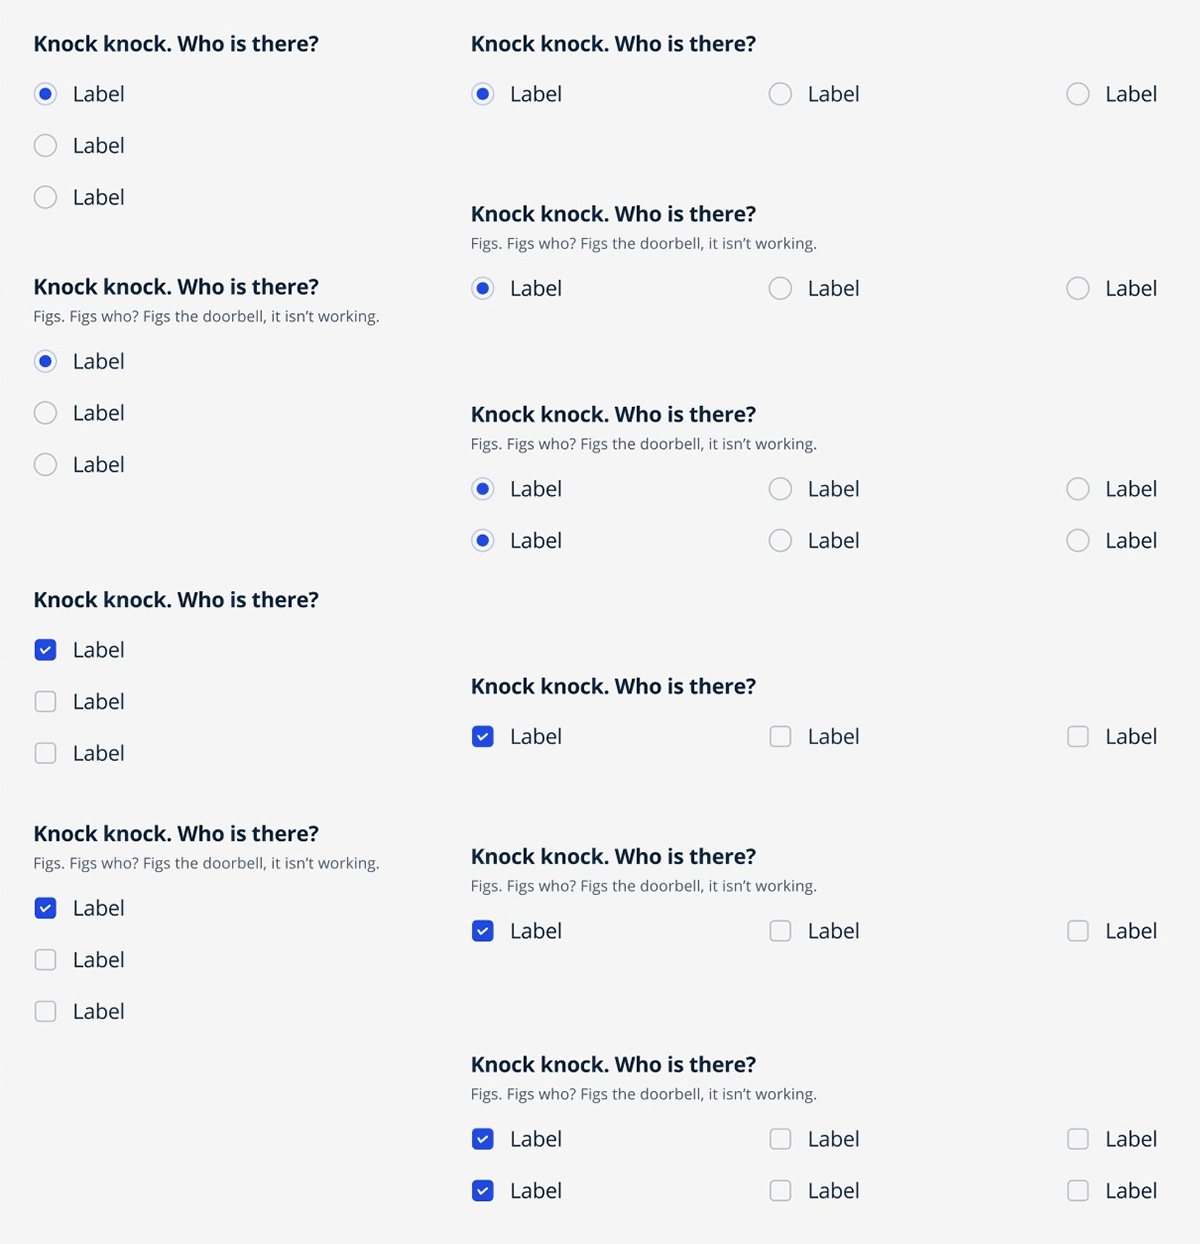Screen dimensions: 1200x1244
Task: Check the middle box in left vertical checkbox group without description
Action: [x=45, y=702]
